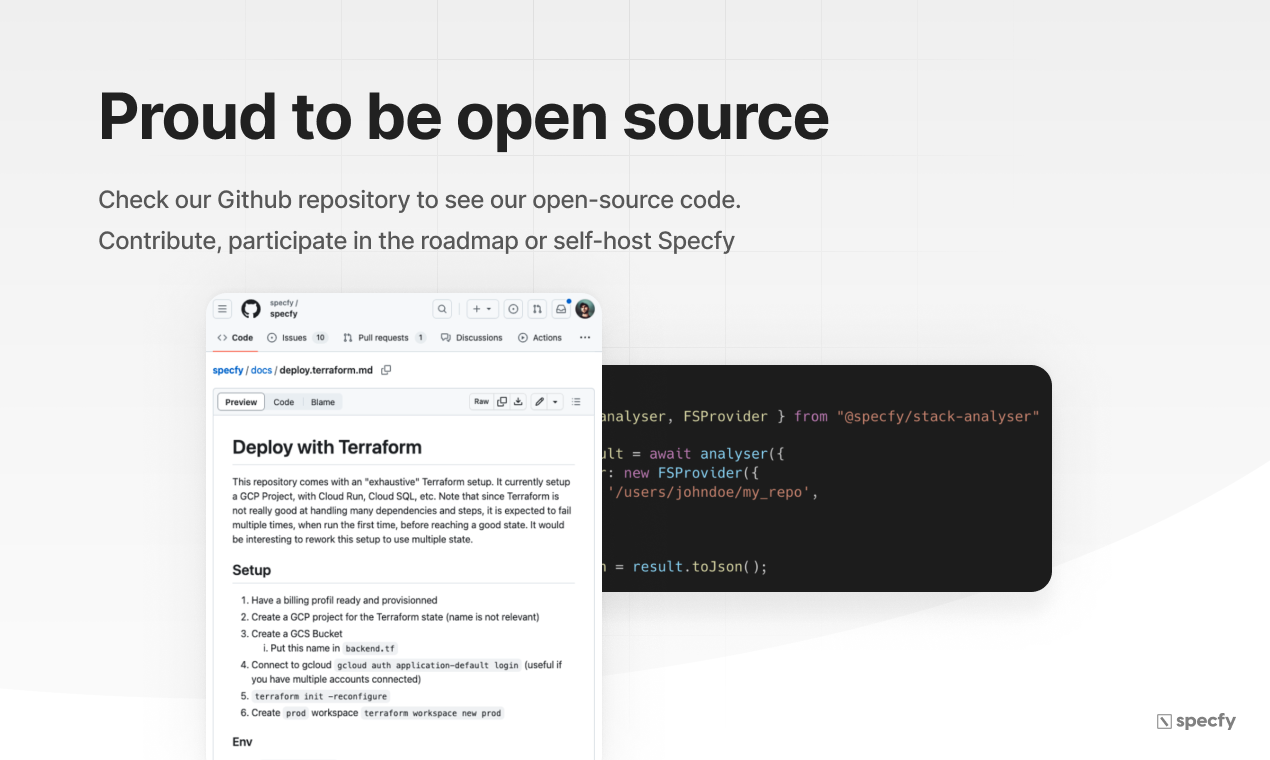Open the GitHub hamburger navigation menu

pyautogui.click(x=223, y=309)
